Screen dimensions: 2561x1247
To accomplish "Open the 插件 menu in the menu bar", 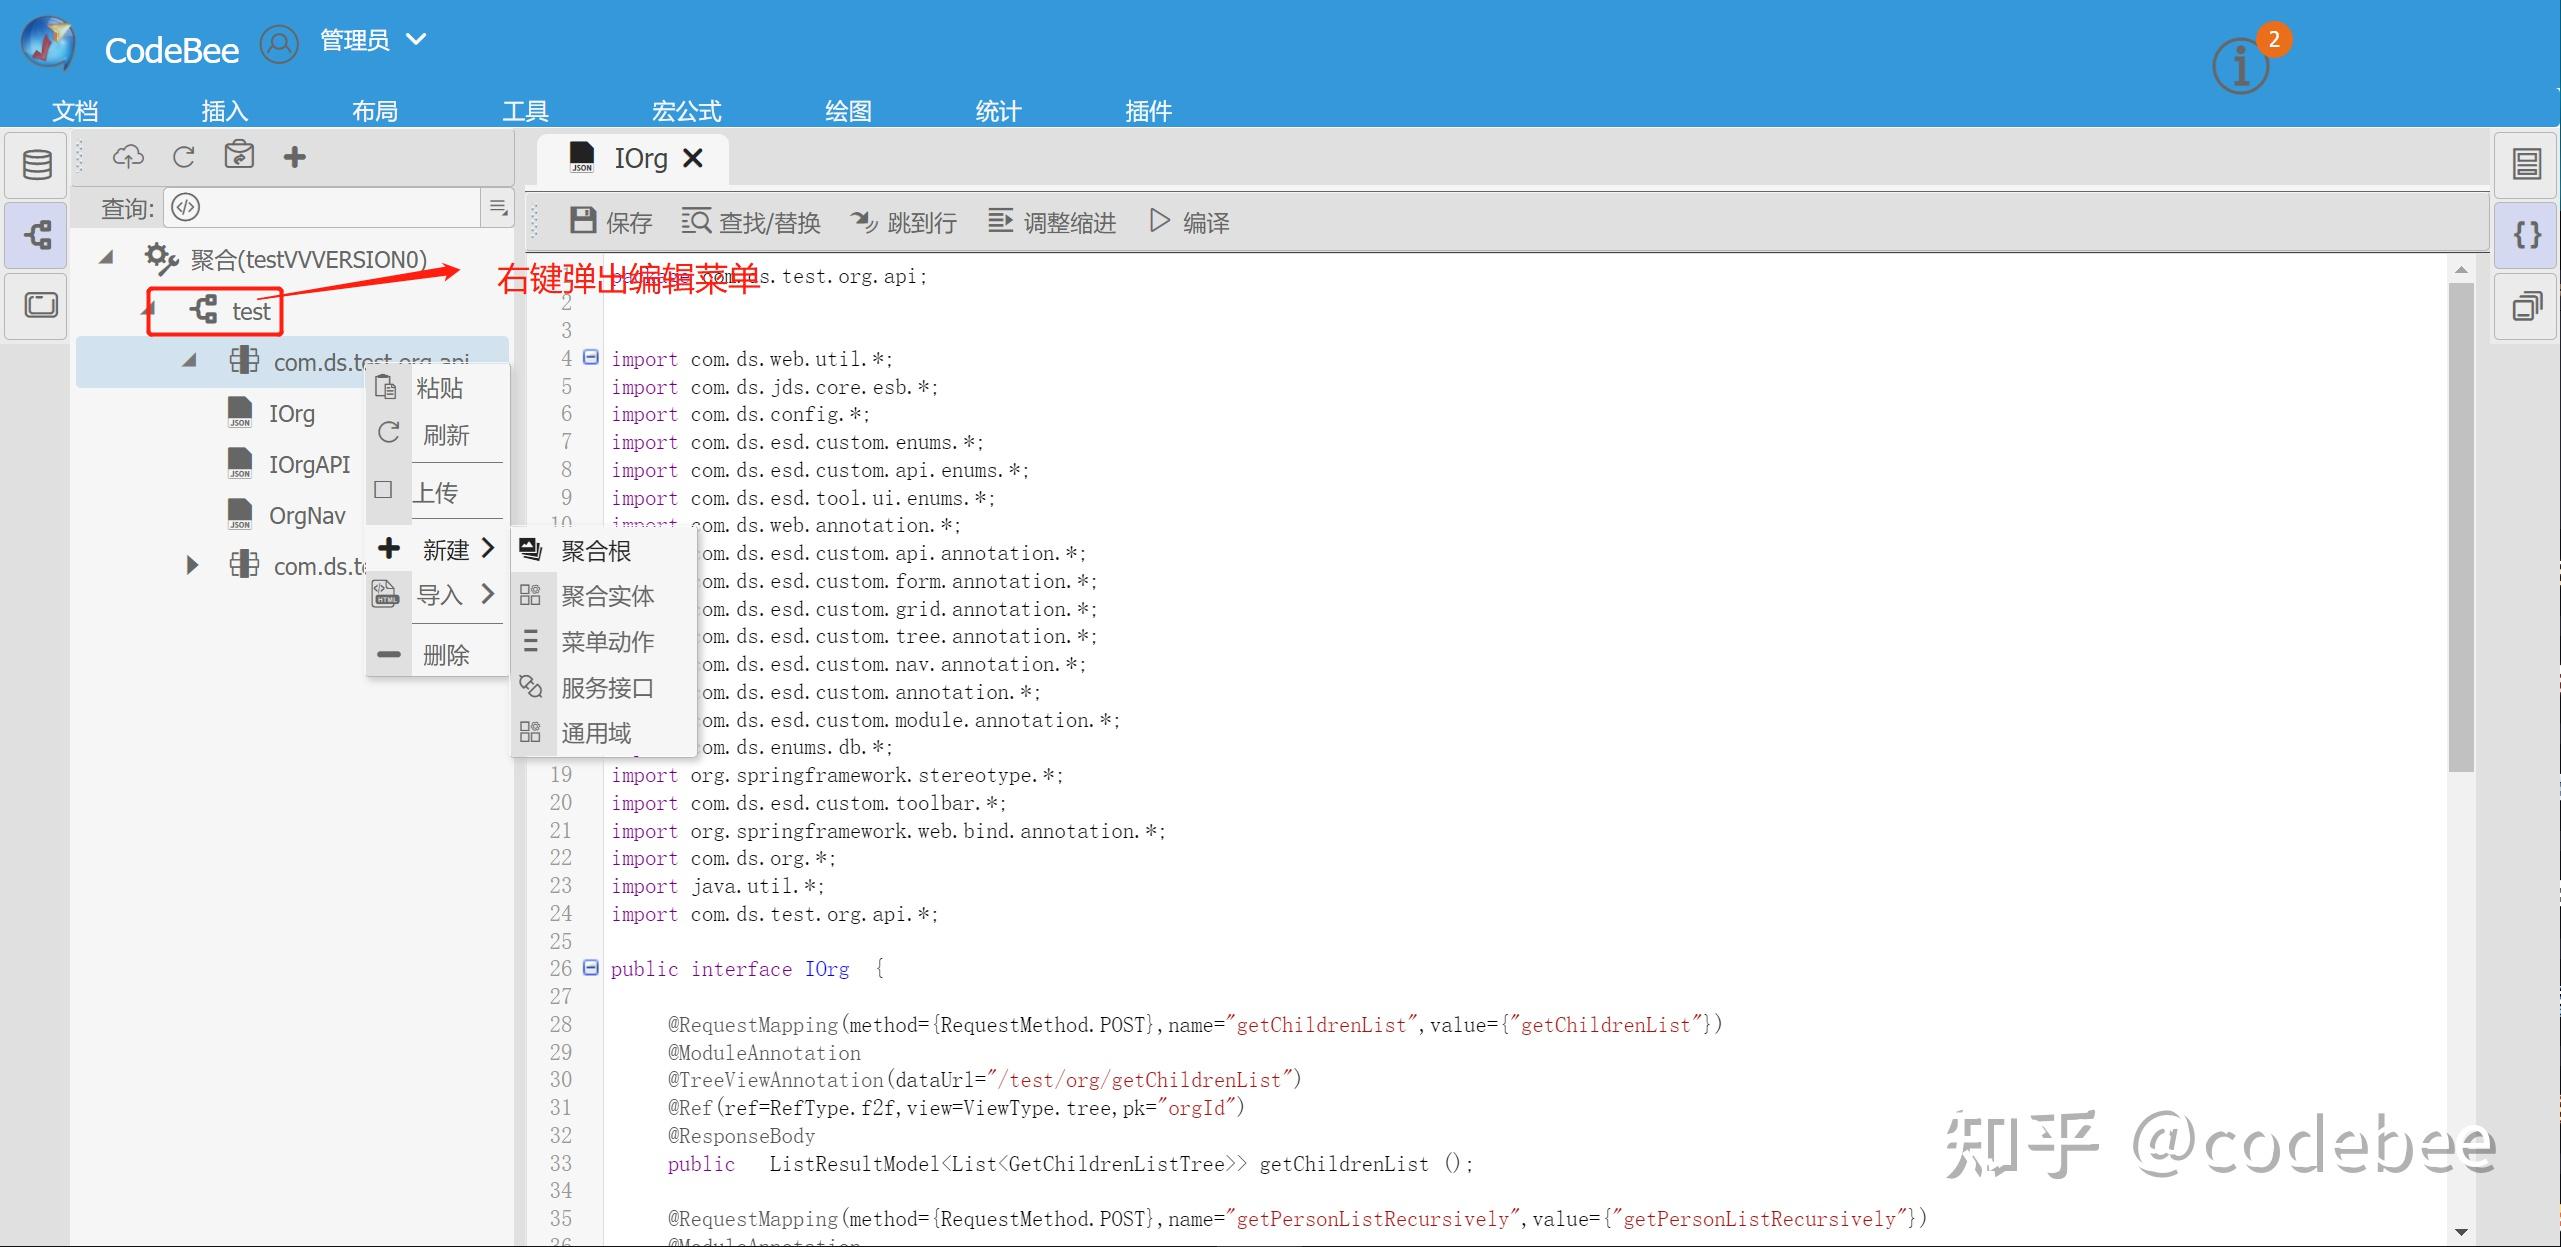I will [x=1147, y=110].
